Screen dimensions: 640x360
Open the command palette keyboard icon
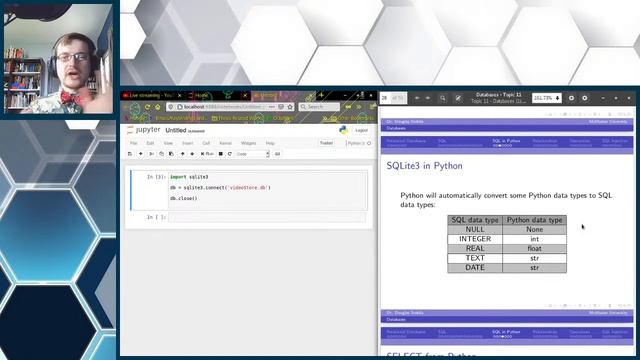point(277,154)
